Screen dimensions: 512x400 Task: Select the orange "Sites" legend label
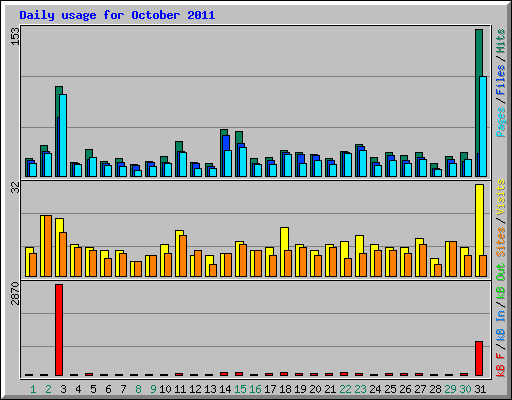coord(500,242)
